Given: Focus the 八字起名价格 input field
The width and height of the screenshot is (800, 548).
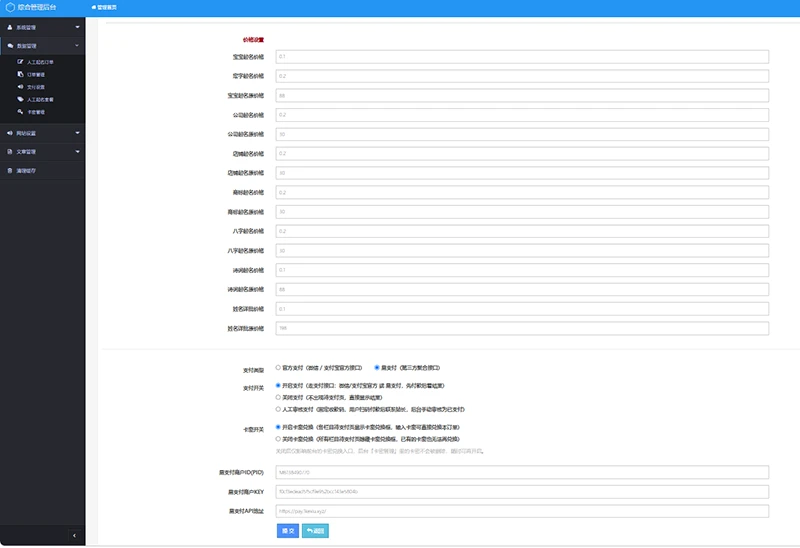Looking at the screenshot, I should point(522,231).
